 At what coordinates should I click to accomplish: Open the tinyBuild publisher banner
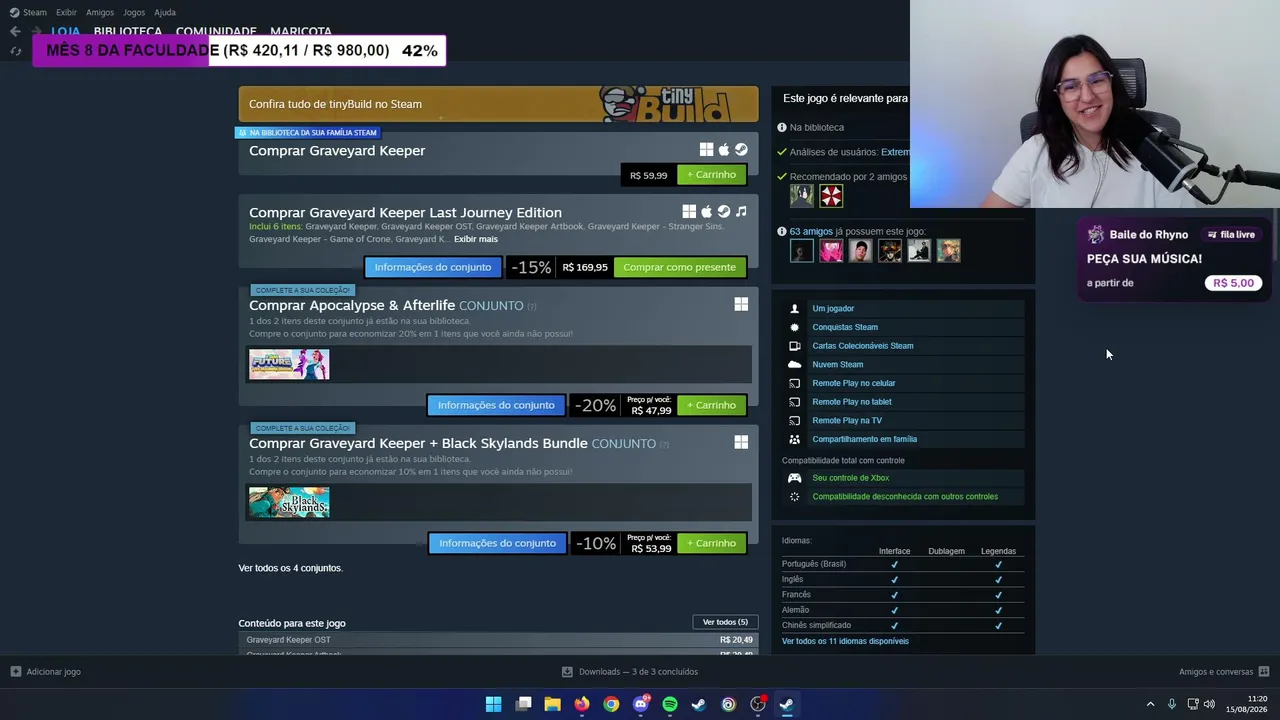(498, 104)
